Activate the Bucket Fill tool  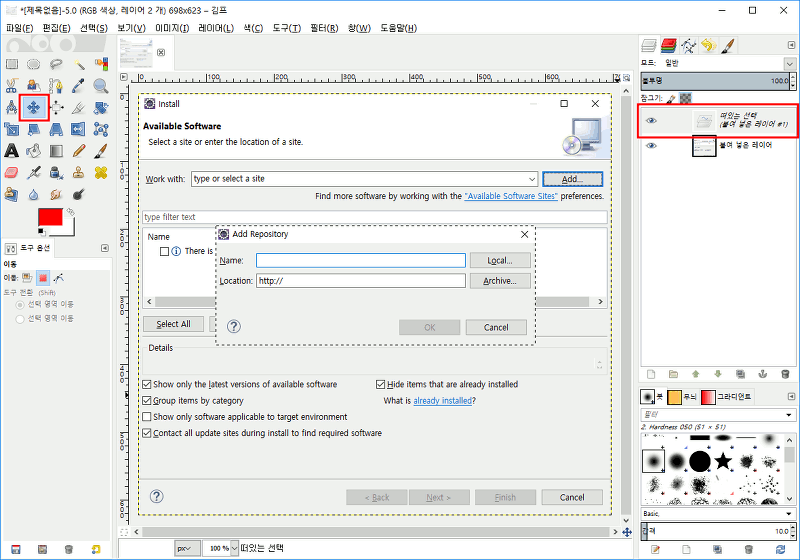pos(34,151)
